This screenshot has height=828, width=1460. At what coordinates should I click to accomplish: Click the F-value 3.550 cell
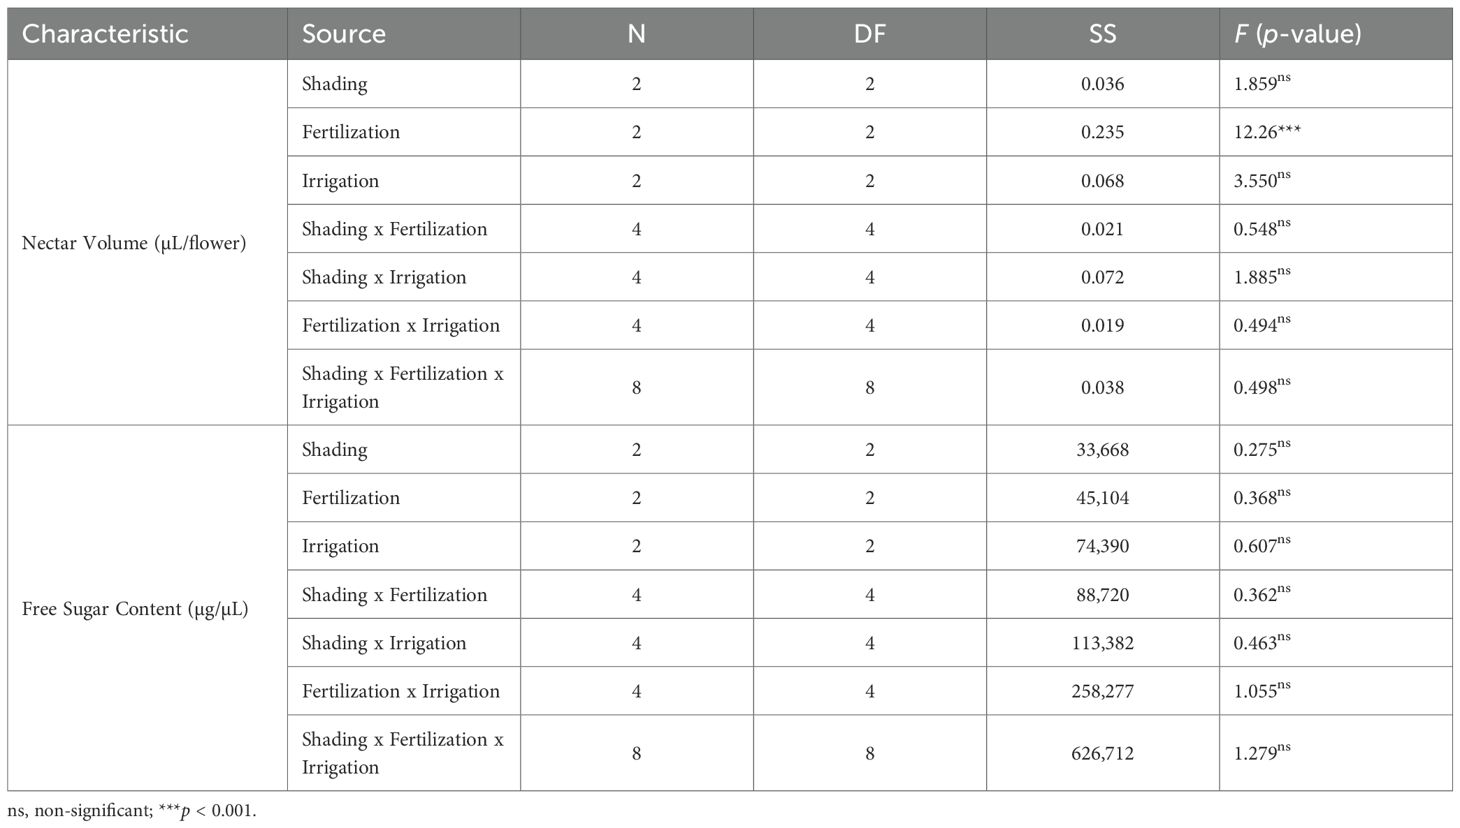(x=1261, y=181)
